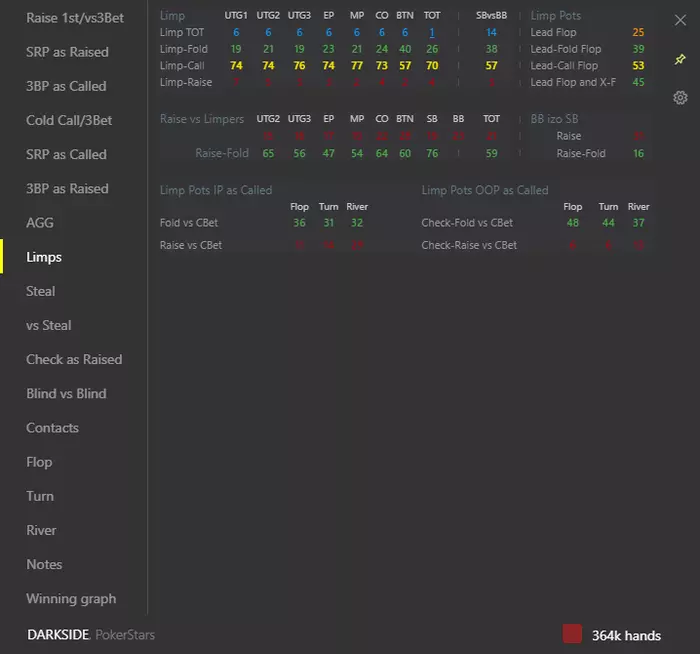Select the Limp-Call row label
This screenshot has width=700, height=654.
click(182, 66)
